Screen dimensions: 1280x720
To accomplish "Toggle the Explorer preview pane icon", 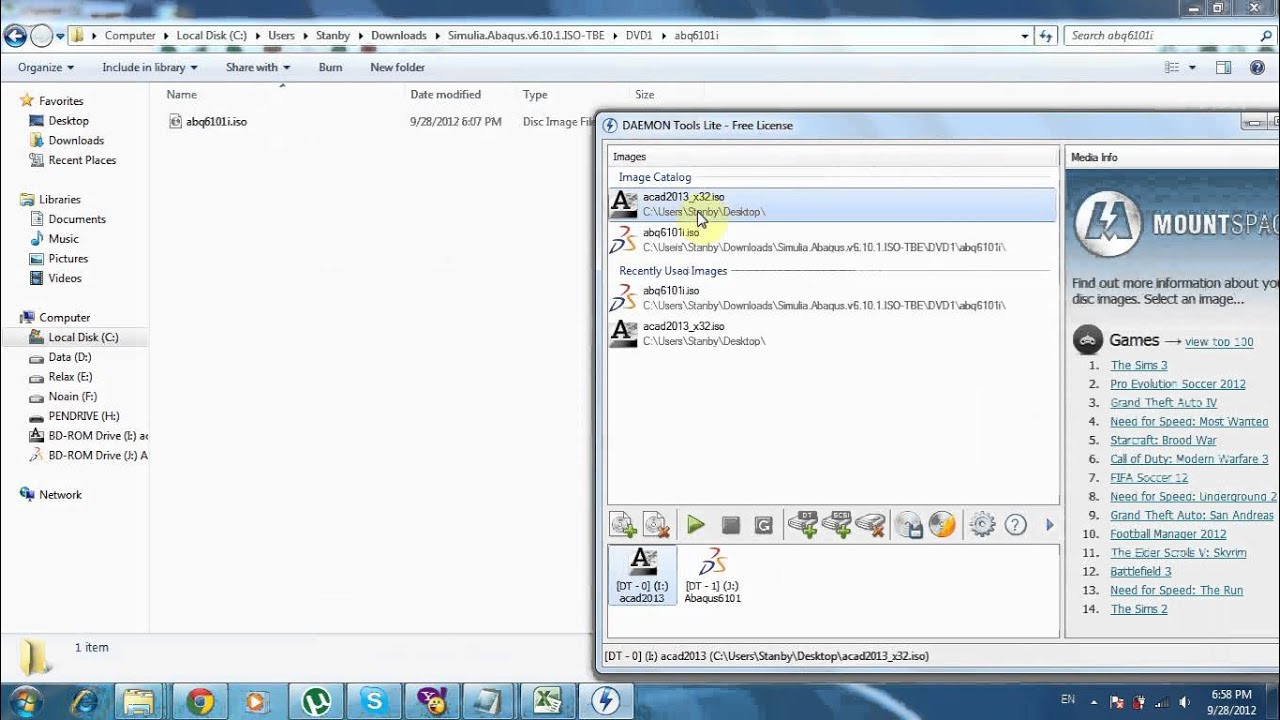I will [x=1223, y=68].
